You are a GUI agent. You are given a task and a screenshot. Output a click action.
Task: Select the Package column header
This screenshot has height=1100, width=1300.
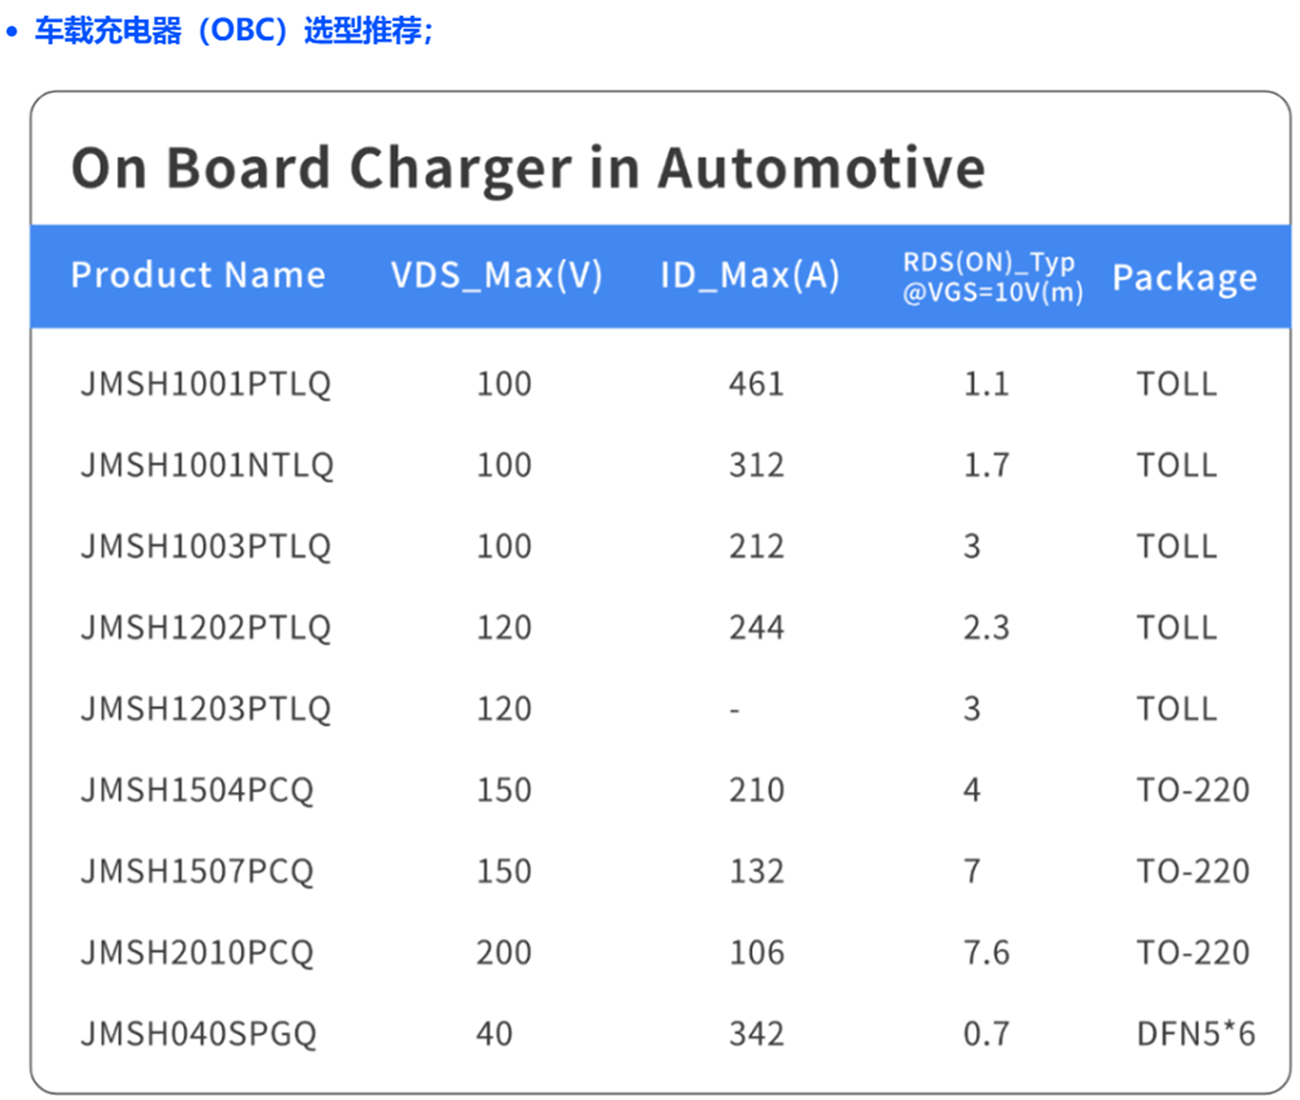[x=1184, y=277]
